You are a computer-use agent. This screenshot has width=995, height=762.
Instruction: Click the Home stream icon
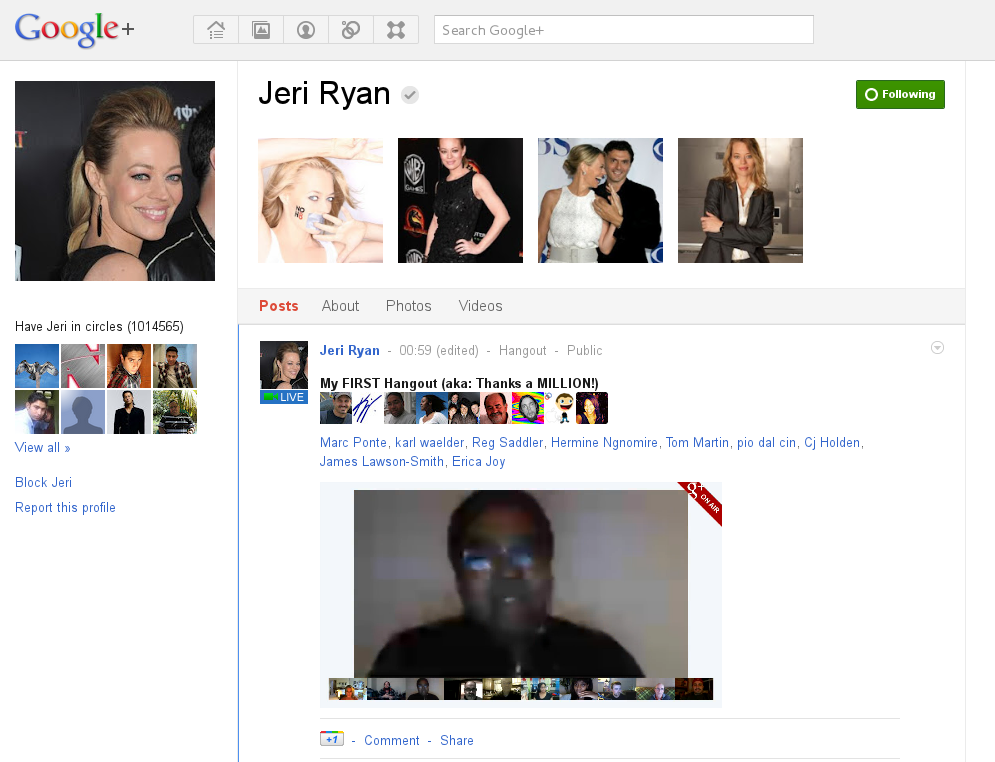(215, 30)
